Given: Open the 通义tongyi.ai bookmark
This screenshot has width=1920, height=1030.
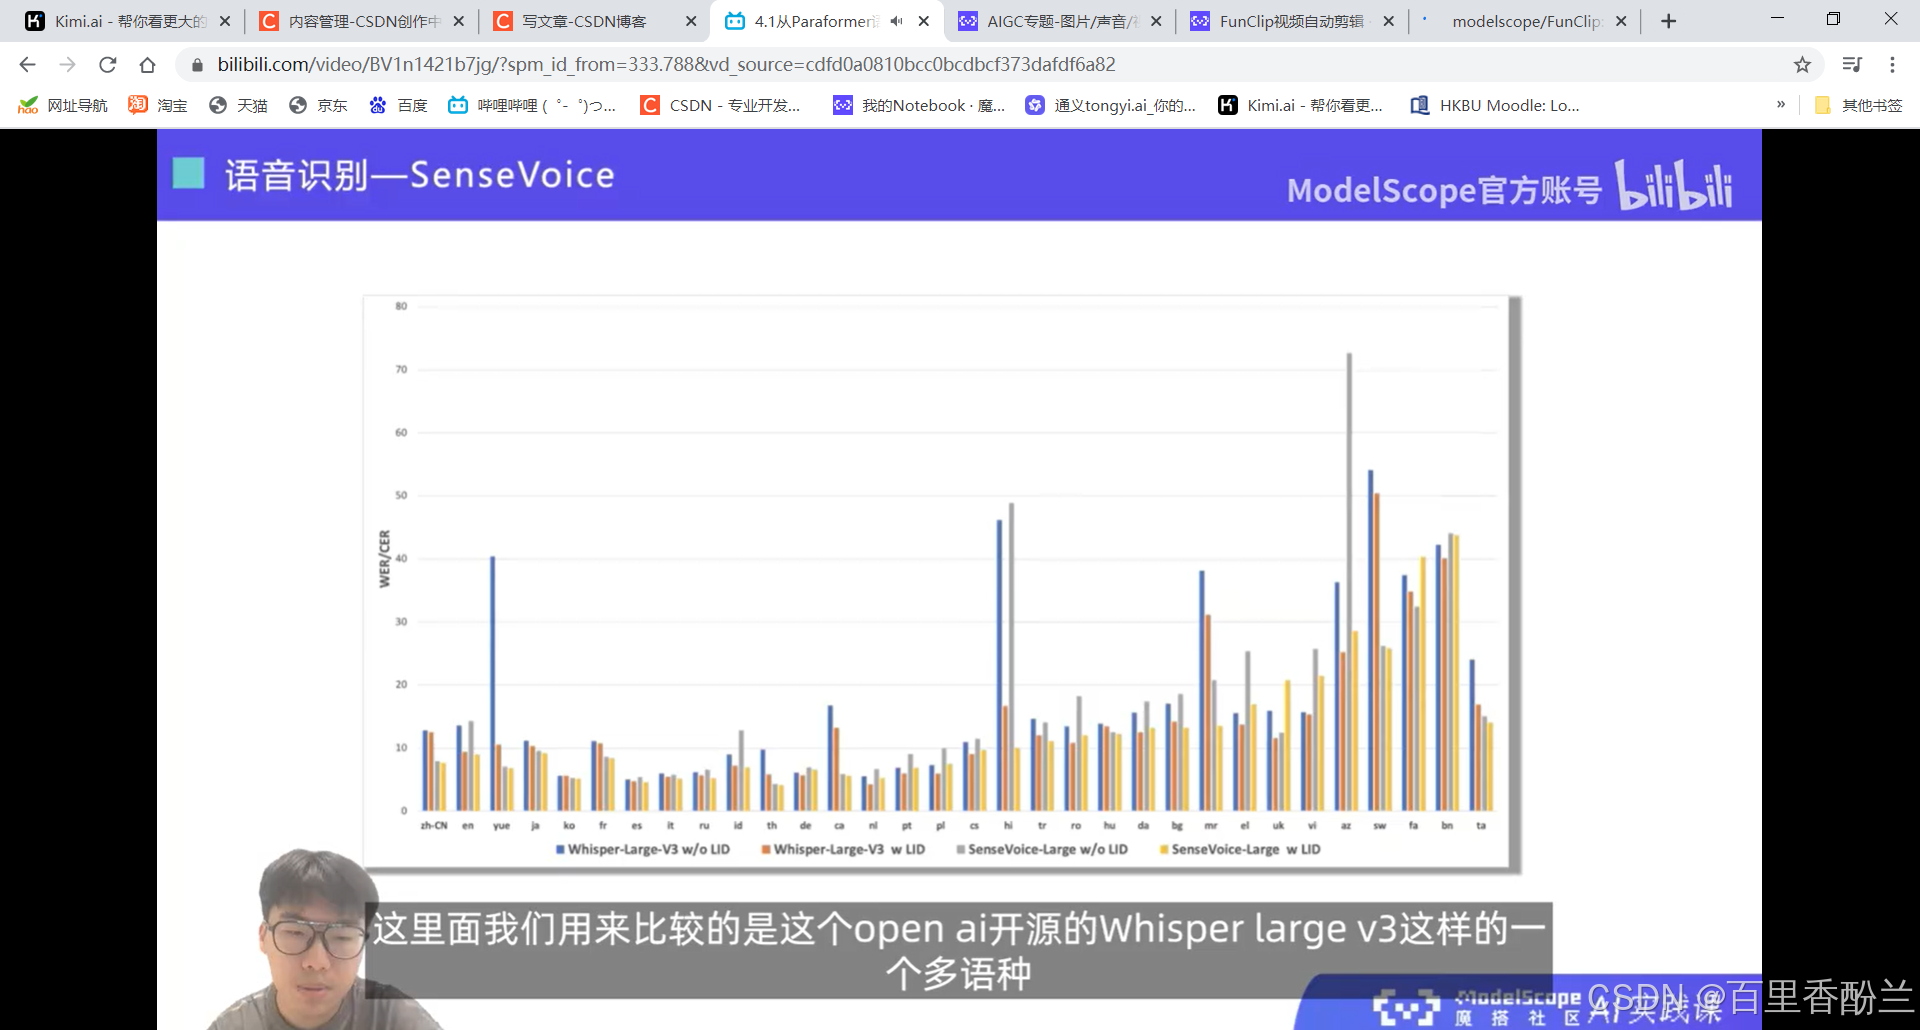Looking at the screenshot, I should click(1111, 105).
